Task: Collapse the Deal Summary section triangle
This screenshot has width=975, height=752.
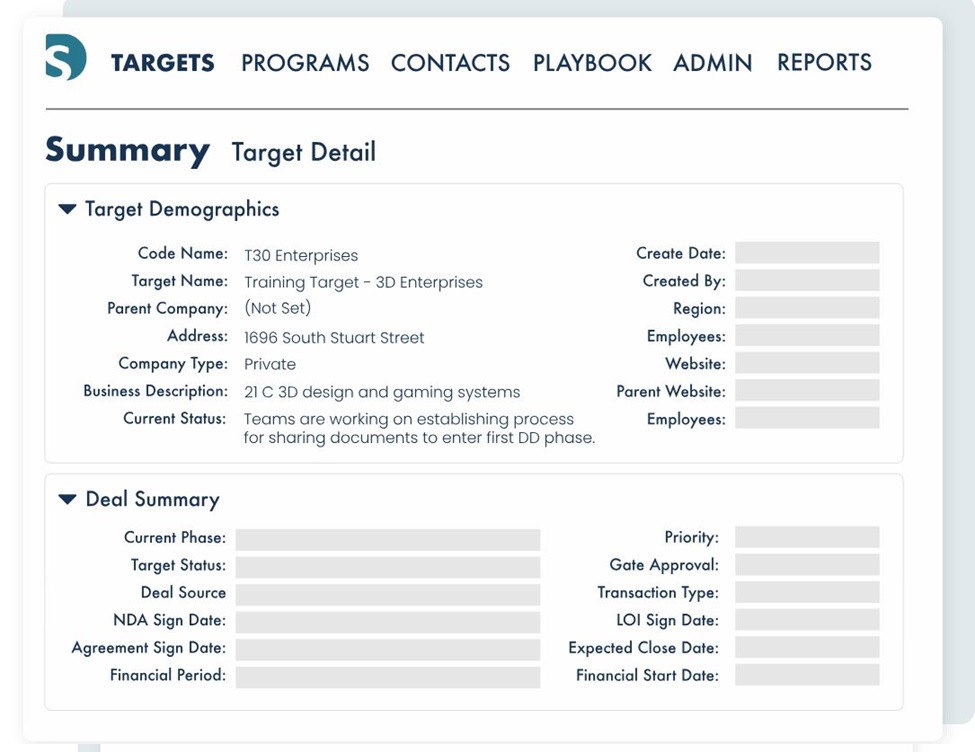Action: 67,499
